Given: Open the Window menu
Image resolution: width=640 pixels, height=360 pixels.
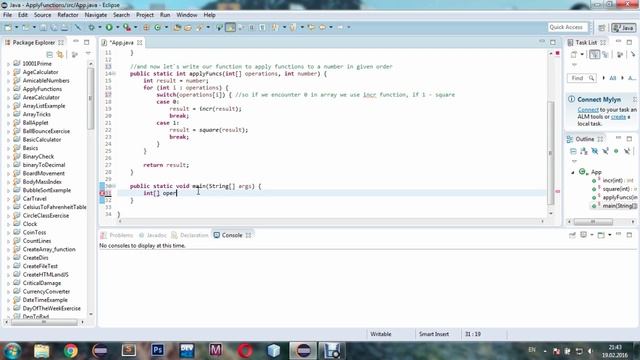Looking at the screenshot, I should click(187, 15).
